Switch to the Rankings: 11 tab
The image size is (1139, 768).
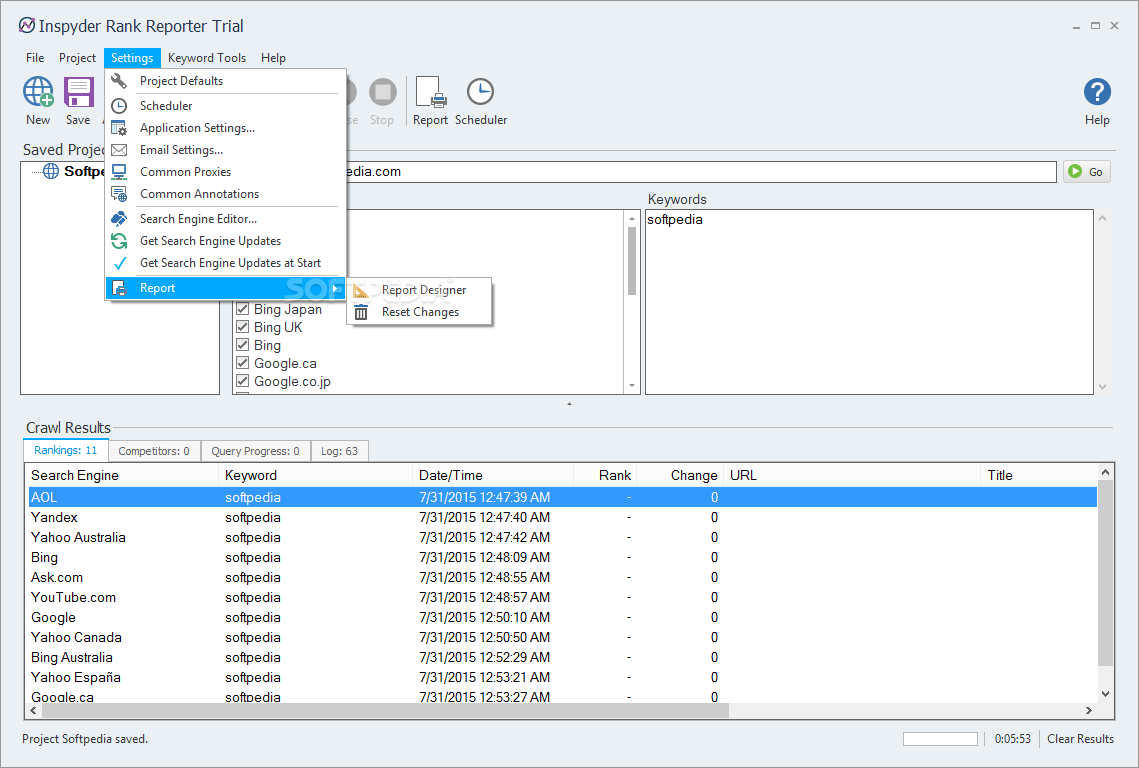point(65,450)
